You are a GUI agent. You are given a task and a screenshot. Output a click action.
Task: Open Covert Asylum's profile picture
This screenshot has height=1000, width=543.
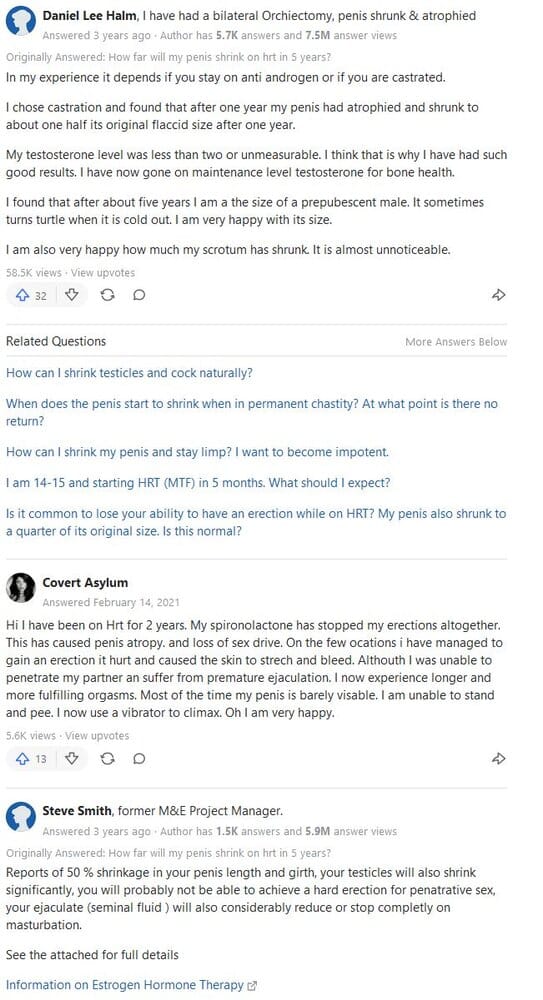coord(20,587)
